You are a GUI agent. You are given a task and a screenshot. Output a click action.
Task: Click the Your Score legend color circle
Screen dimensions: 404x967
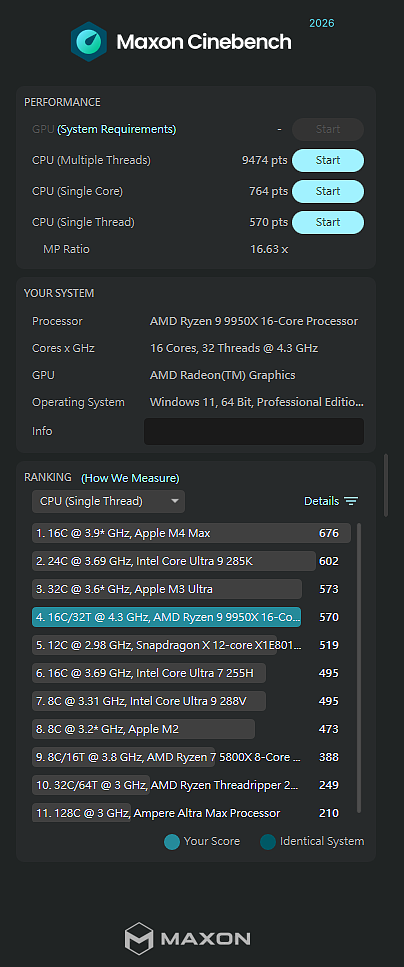click(x=172, y=841)
